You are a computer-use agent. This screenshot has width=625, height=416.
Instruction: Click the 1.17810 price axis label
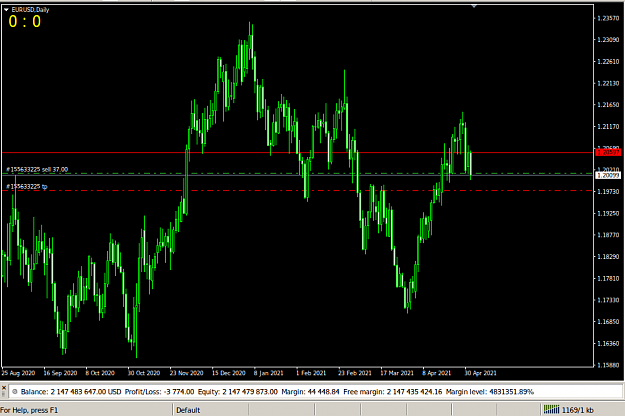pos(609,279)
